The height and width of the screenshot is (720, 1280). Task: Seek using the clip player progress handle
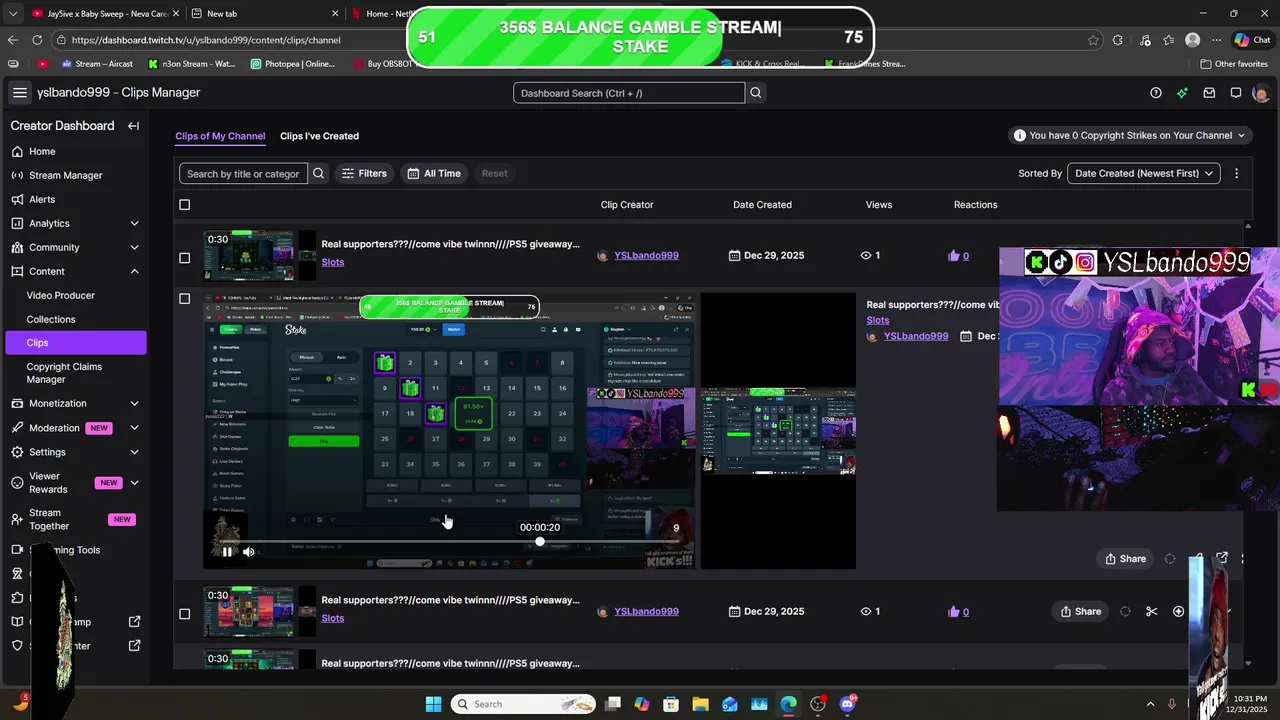click(x=540, y=542)
